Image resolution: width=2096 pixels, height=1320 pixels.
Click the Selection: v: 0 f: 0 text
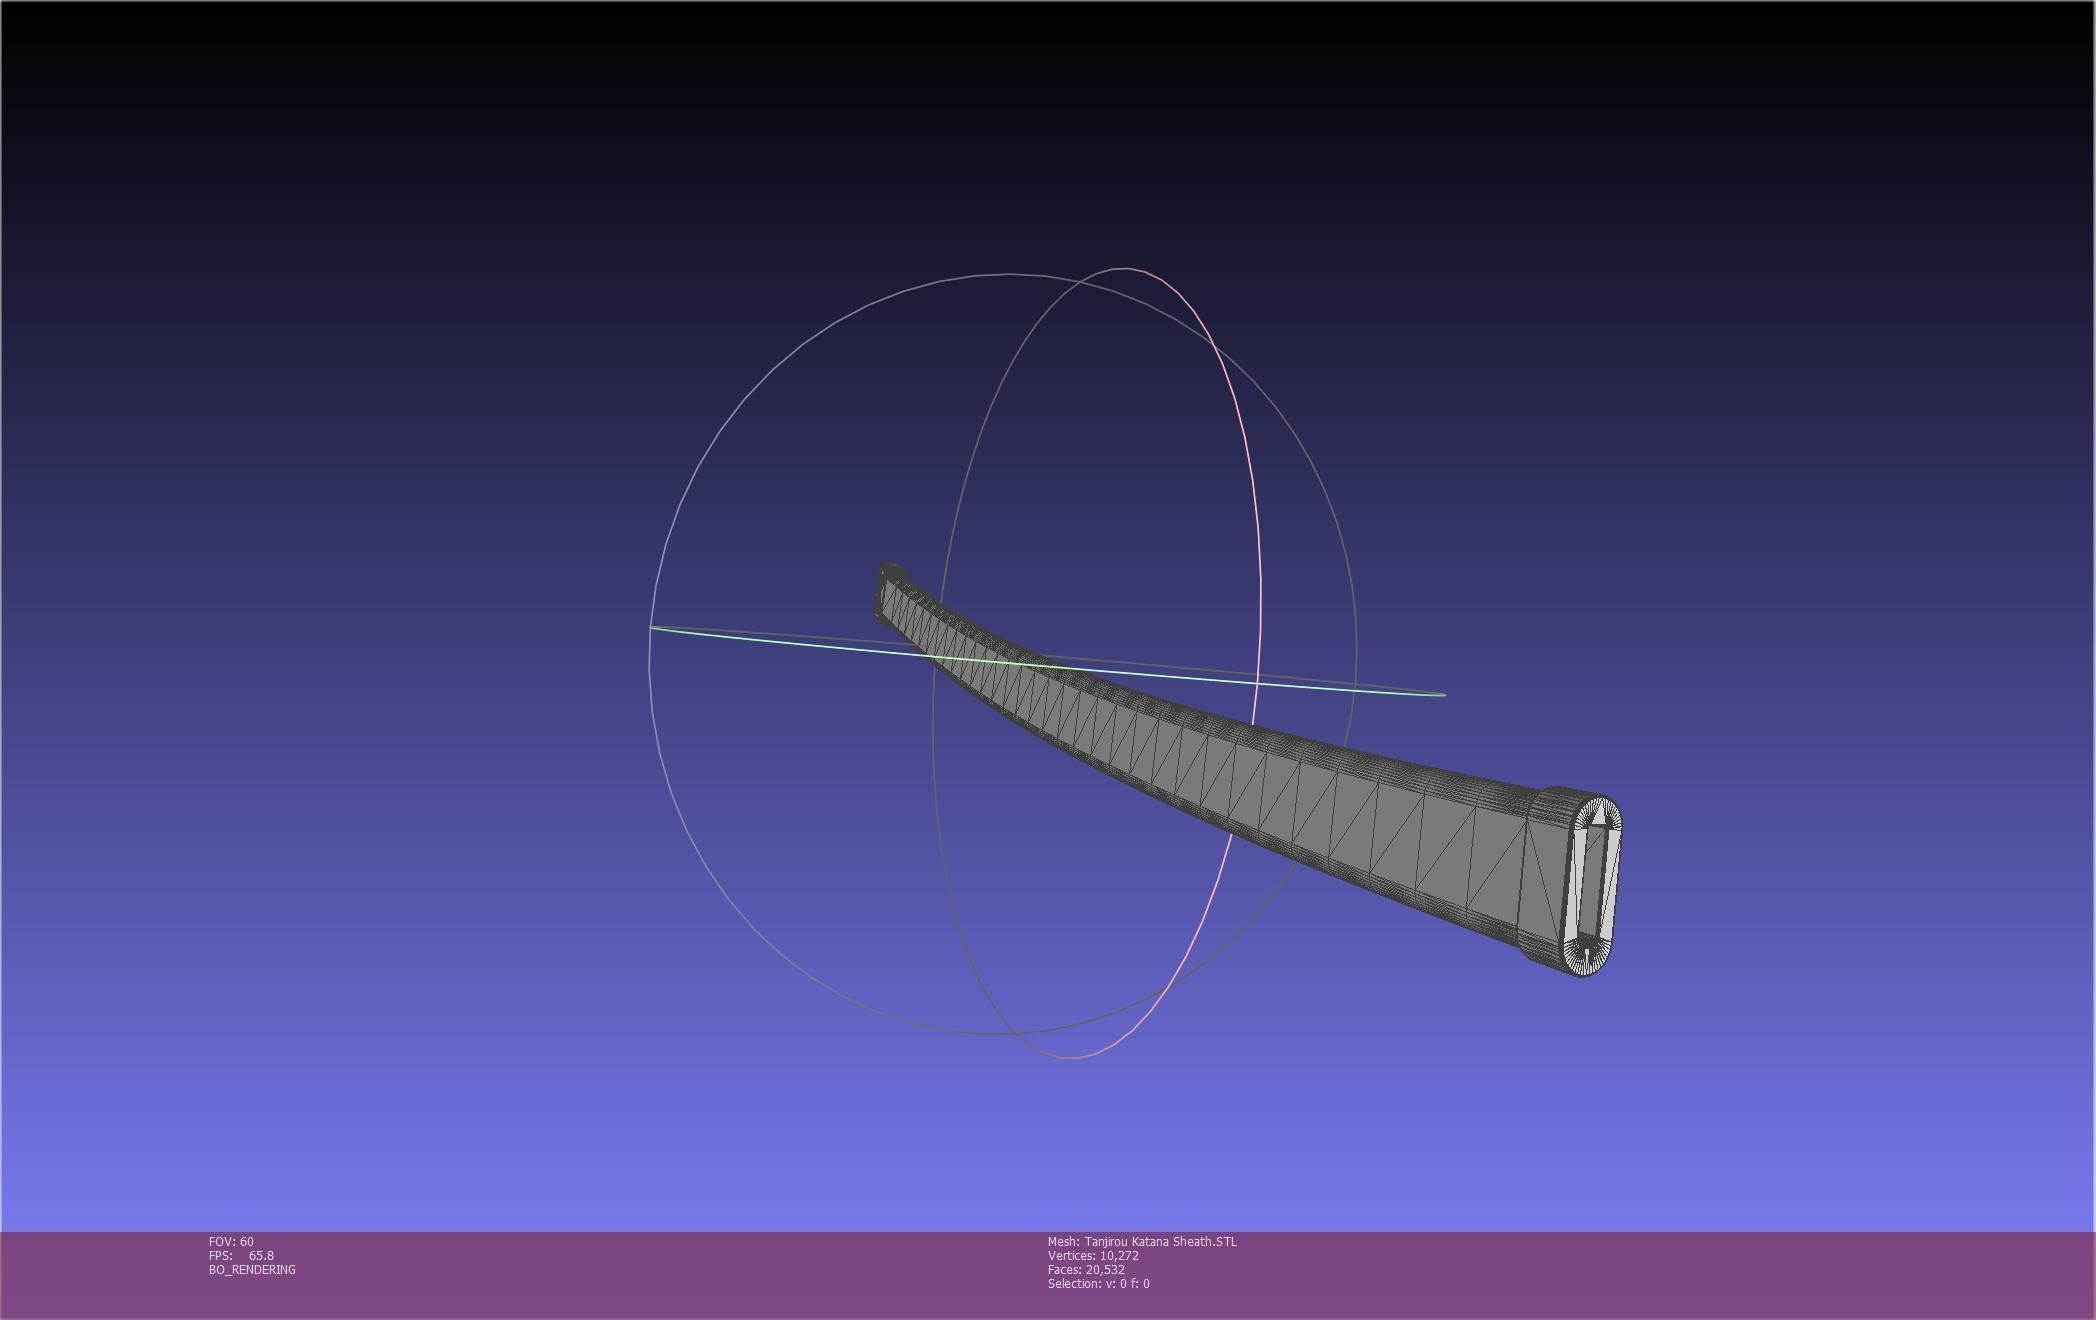[1098, 1283]
